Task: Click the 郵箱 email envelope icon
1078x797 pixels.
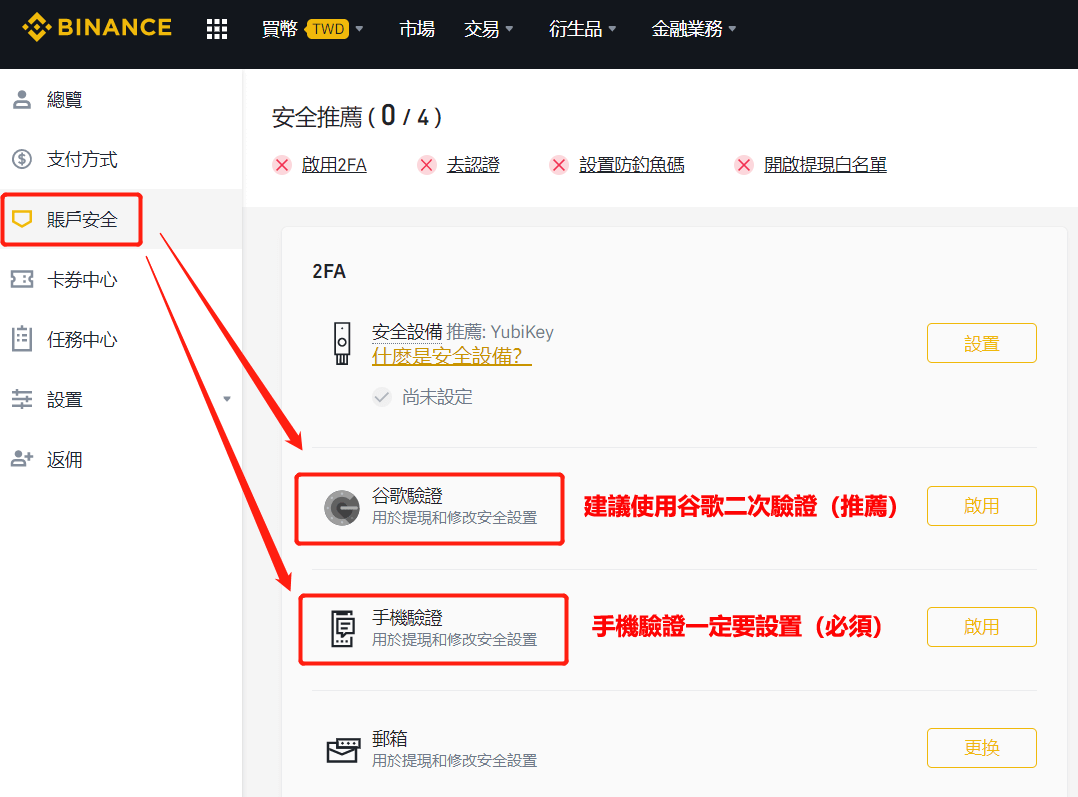Action: pos(344,747)
